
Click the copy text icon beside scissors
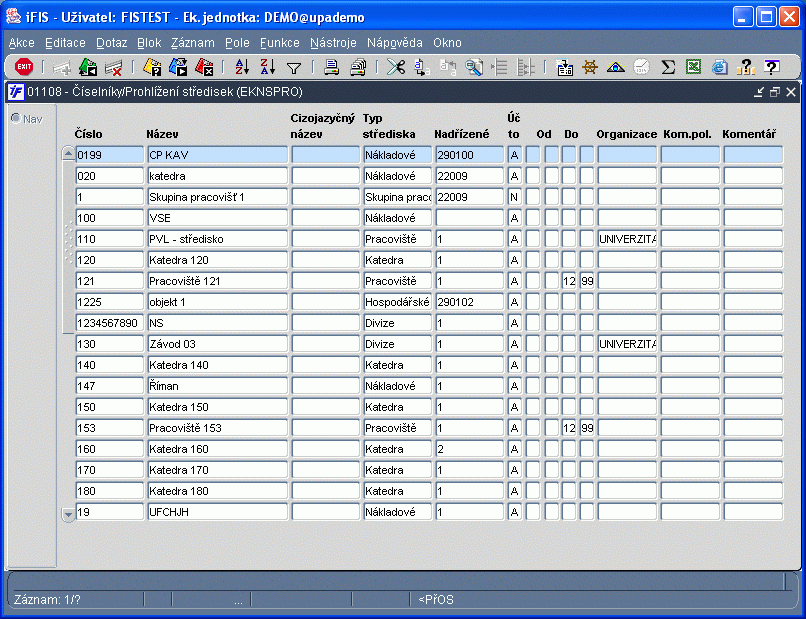click(x=422, y=67)
